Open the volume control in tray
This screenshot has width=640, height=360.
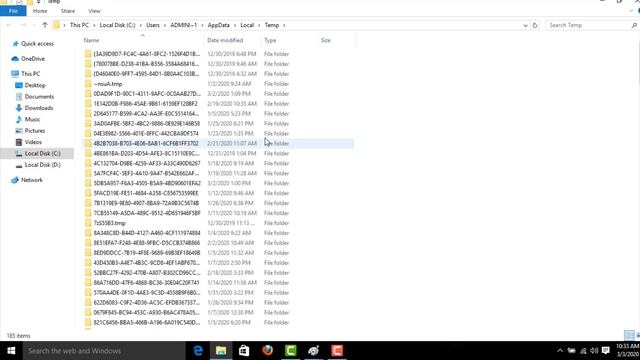tap(594, 351)
